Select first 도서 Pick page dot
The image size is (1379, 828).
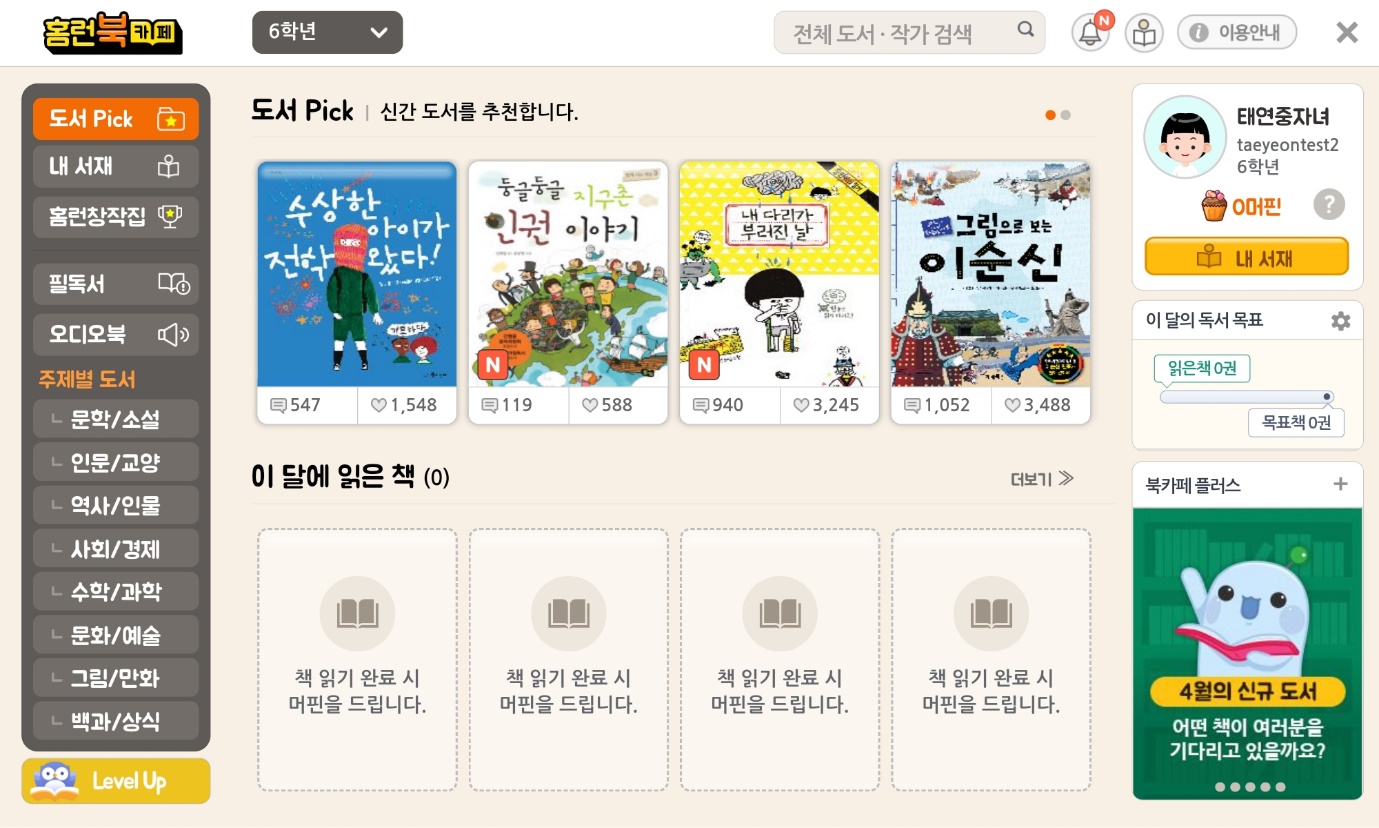point(1050,115)
